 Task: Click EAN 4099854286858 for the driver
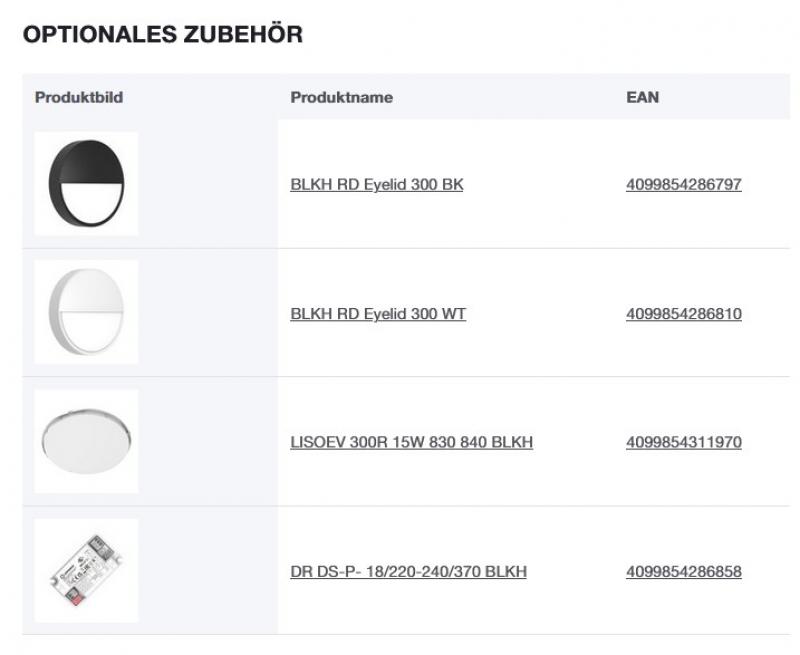(683, 569)
